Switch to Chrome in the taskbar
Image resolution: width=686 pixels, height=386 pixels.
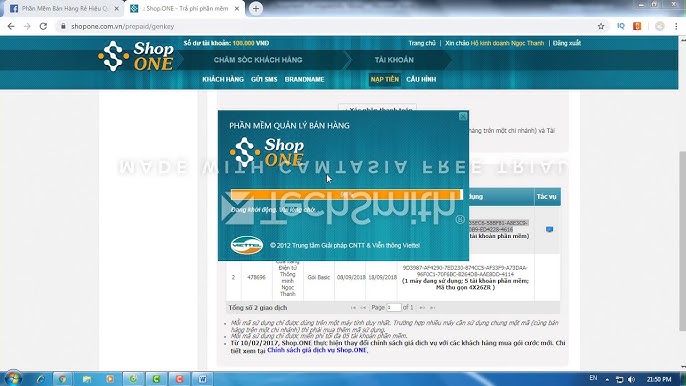pyautogui.click(x=63, y=379)
